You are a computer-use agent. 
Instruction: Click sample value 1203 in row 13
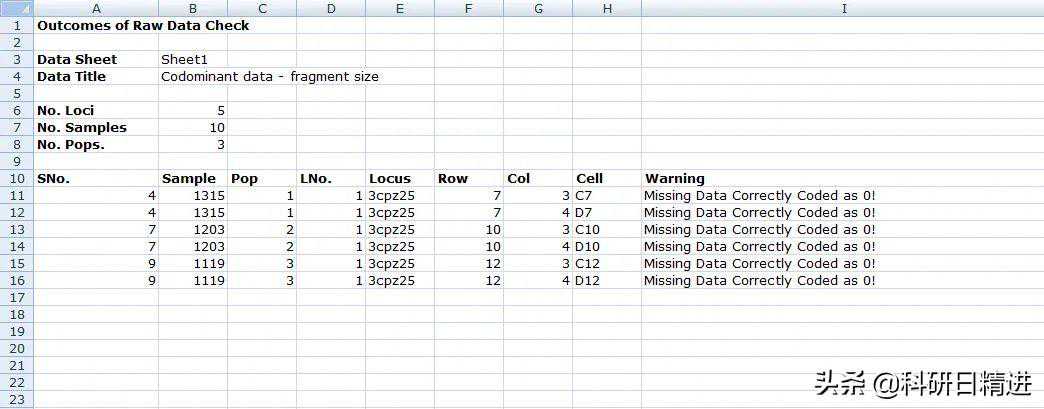[x=193, y=230]
